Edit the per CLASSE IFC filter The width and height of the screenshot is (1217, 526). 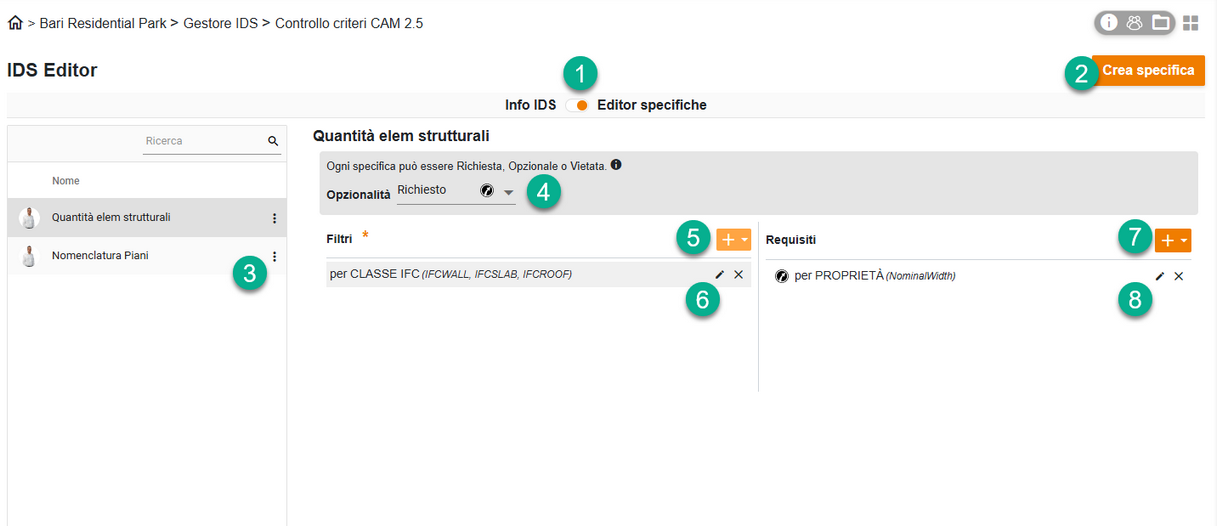pos(720,274)
